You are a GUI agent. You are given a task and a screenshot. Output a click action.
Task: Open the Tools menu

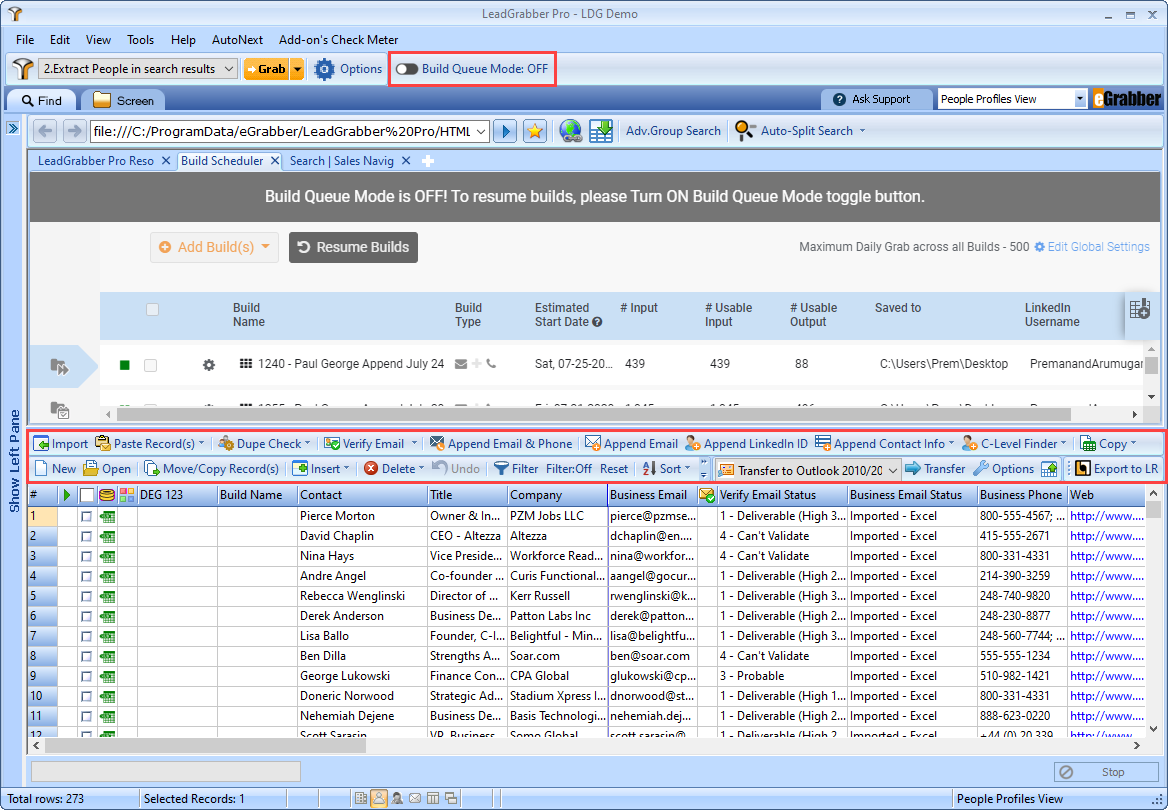(140, 39)
